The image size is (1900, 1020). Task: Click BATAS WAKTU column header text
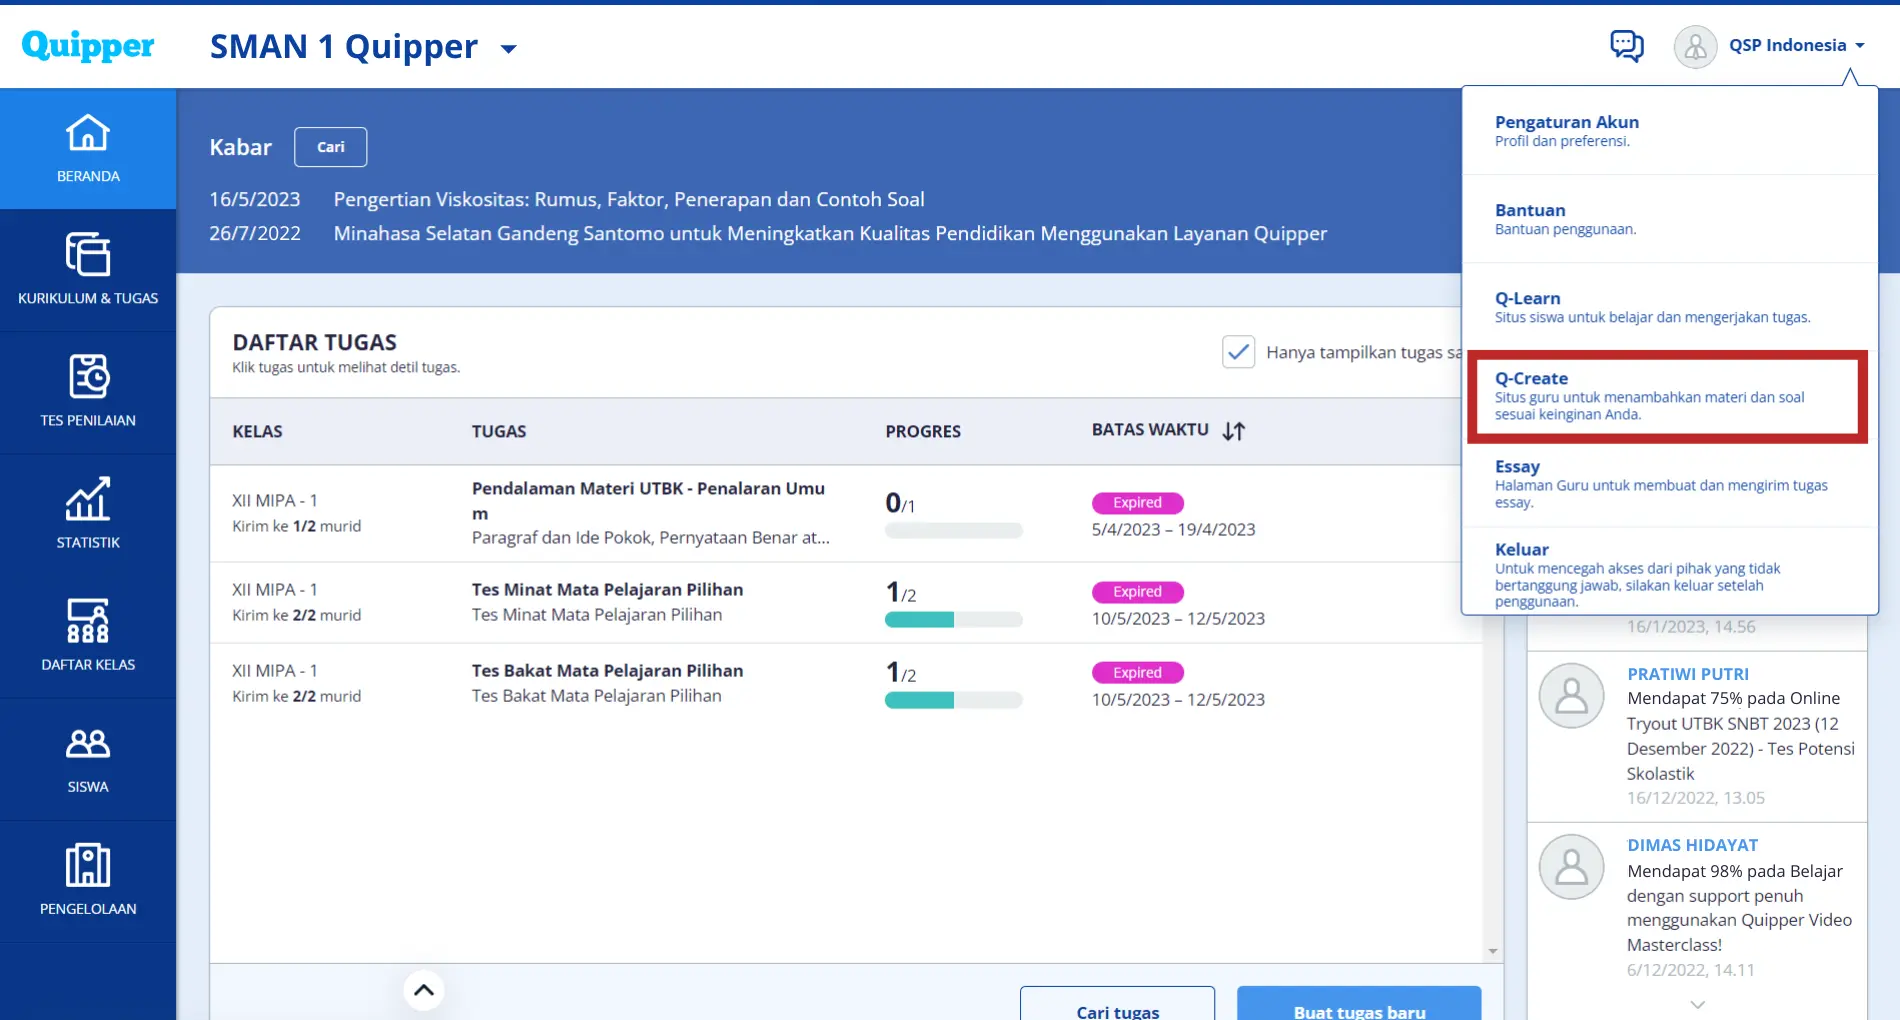pyautogui.click(x=1150, y=429)
